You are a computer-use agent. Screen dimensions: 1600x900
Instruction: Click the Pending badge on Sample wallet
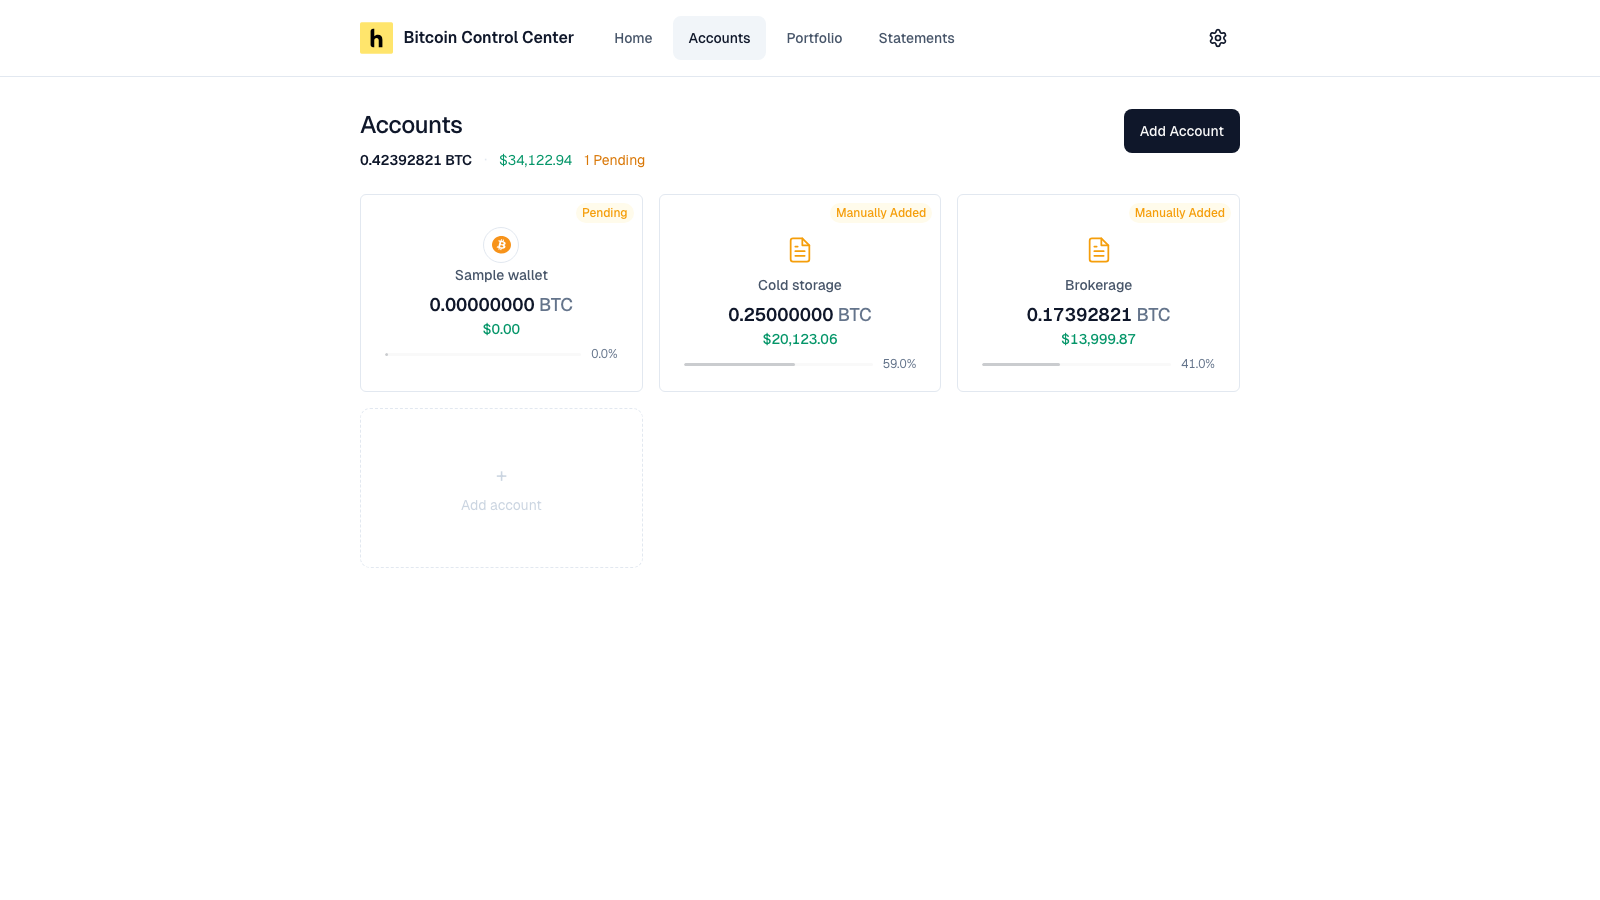[x=604, y=213]
